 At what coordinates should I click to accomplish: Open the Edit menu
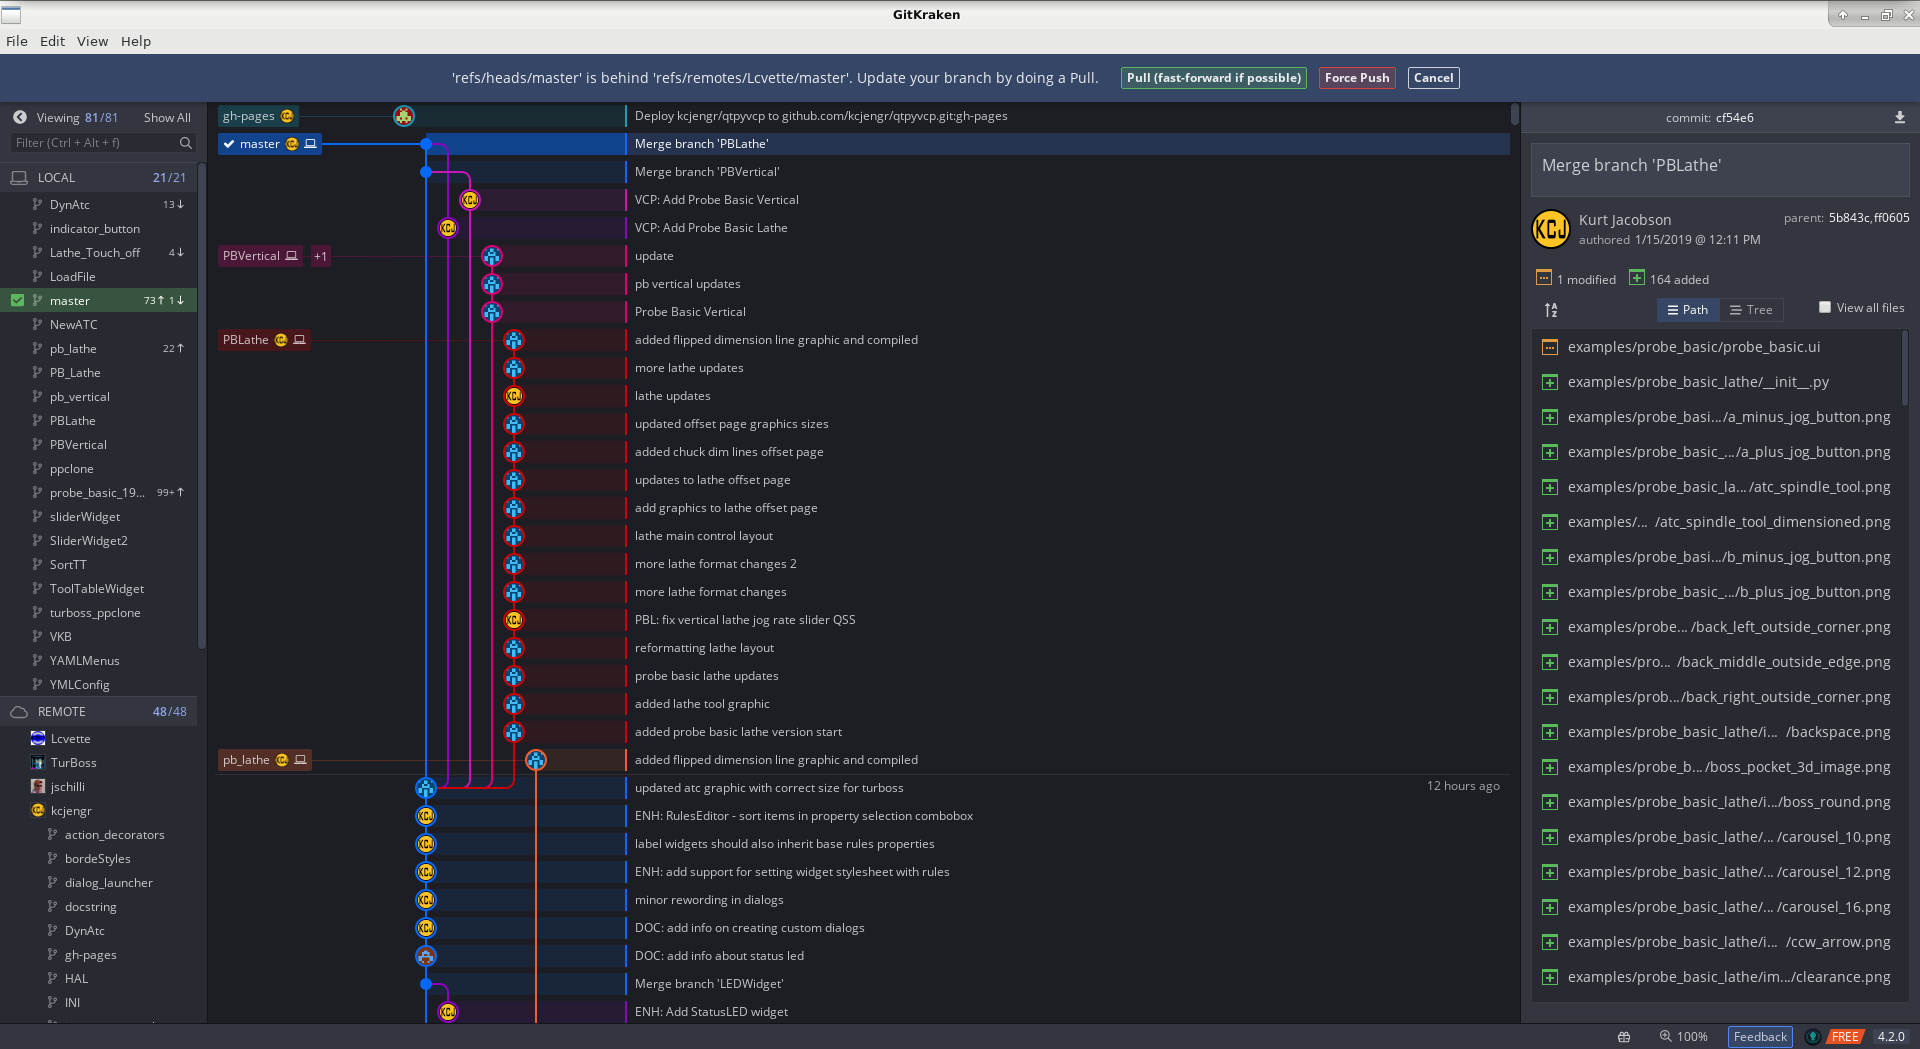[x=52, y=41]
